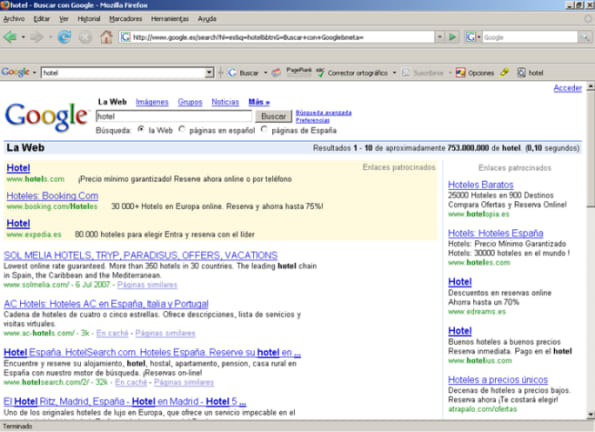Click the Corrector ortográfico spellcheck icon
Viewport: 595px width, 432px height.
pyautogui.click(x=320, y=72)
